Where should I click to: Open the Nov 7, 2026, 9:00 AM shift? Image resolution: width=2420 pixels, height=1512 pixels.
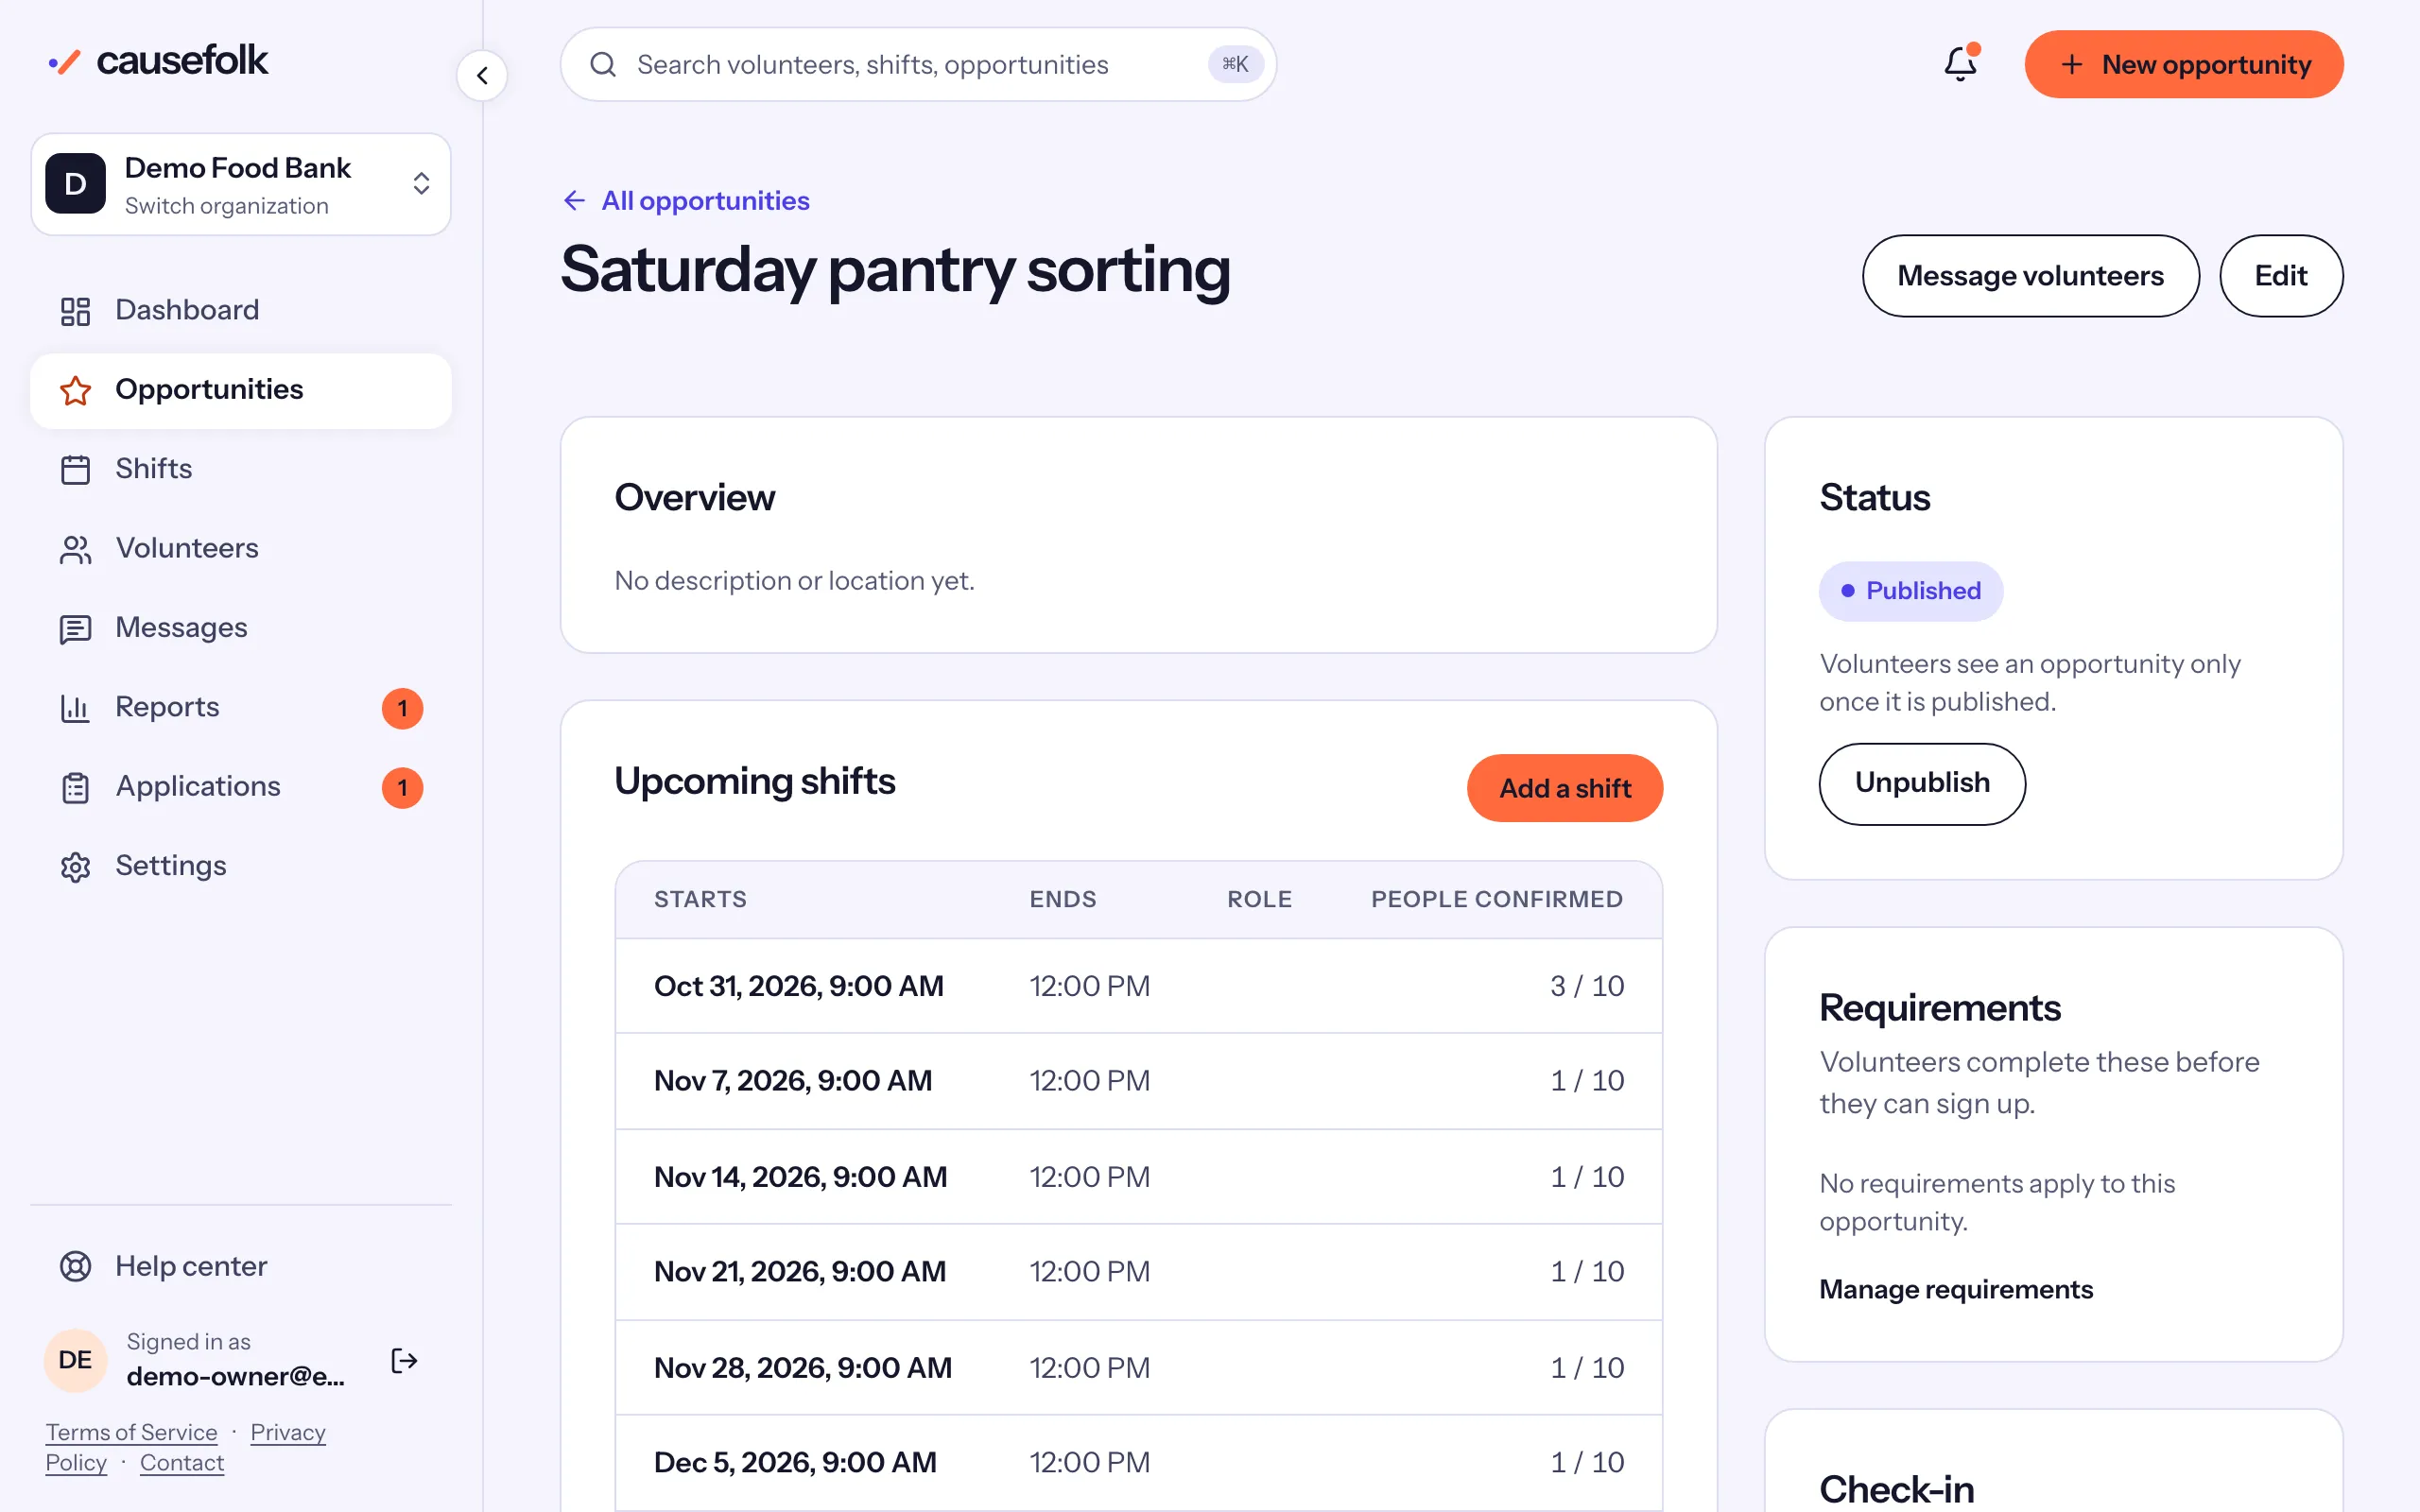1138,1081
